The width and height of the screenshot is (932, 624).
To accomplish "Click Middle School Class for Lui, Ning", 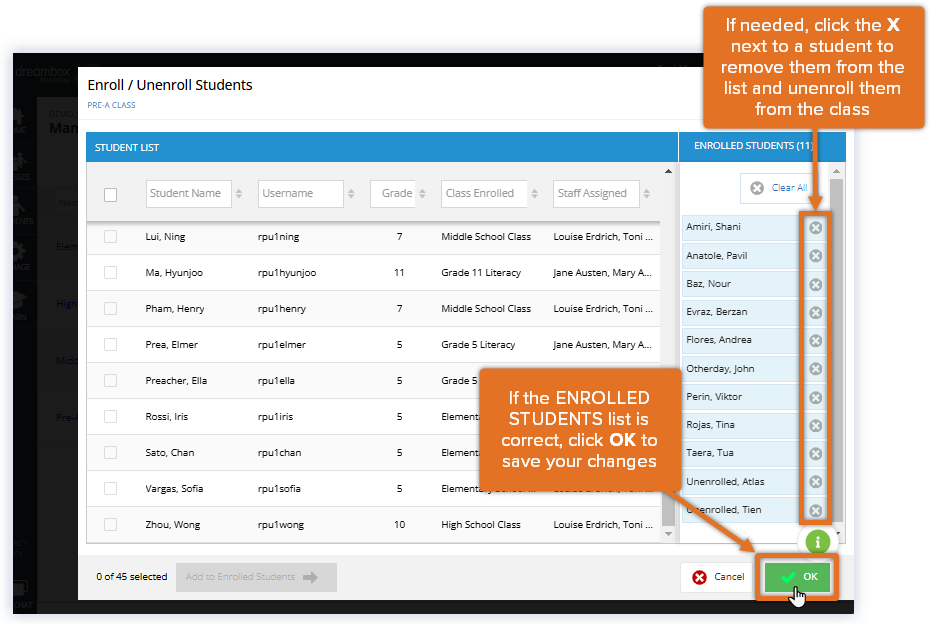I will (x=486, y=237).
